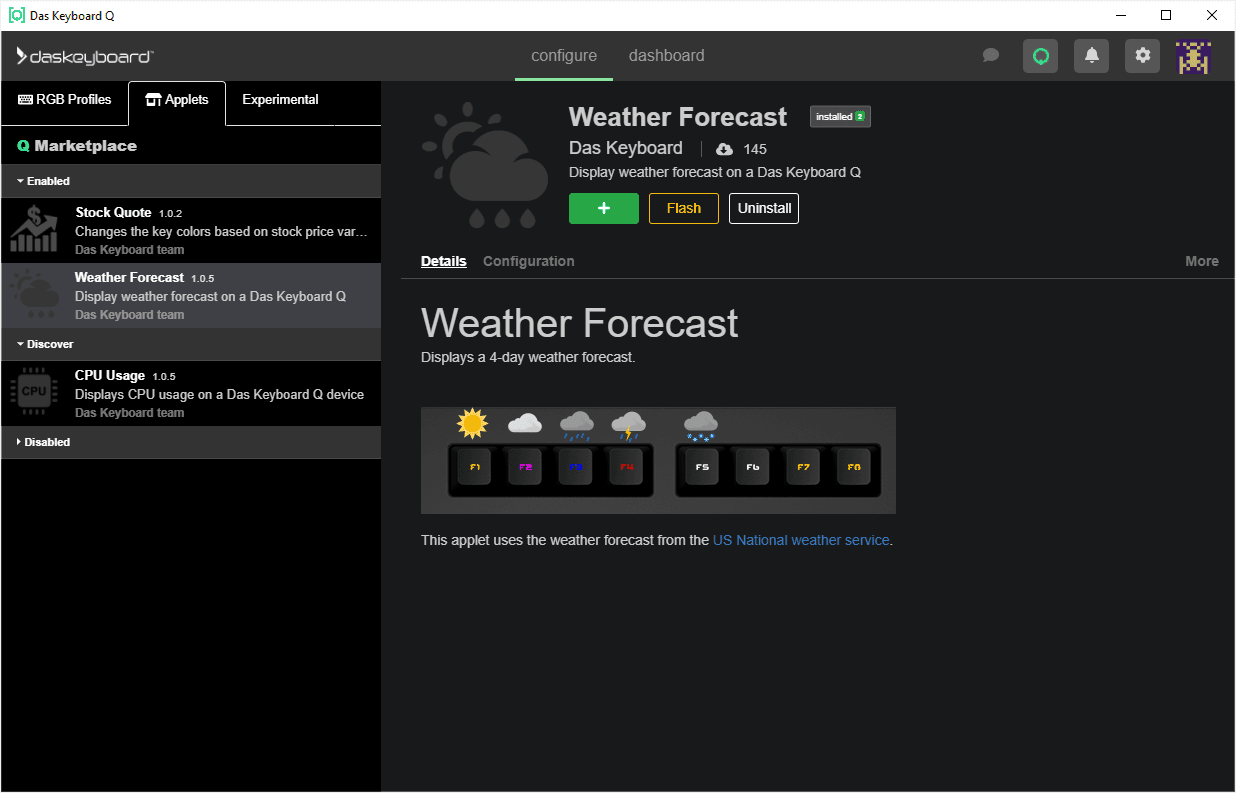The width and height of the screenshot is (1236, 793).
Task: Collapse the Discover section
Action: tap(45, 344)
